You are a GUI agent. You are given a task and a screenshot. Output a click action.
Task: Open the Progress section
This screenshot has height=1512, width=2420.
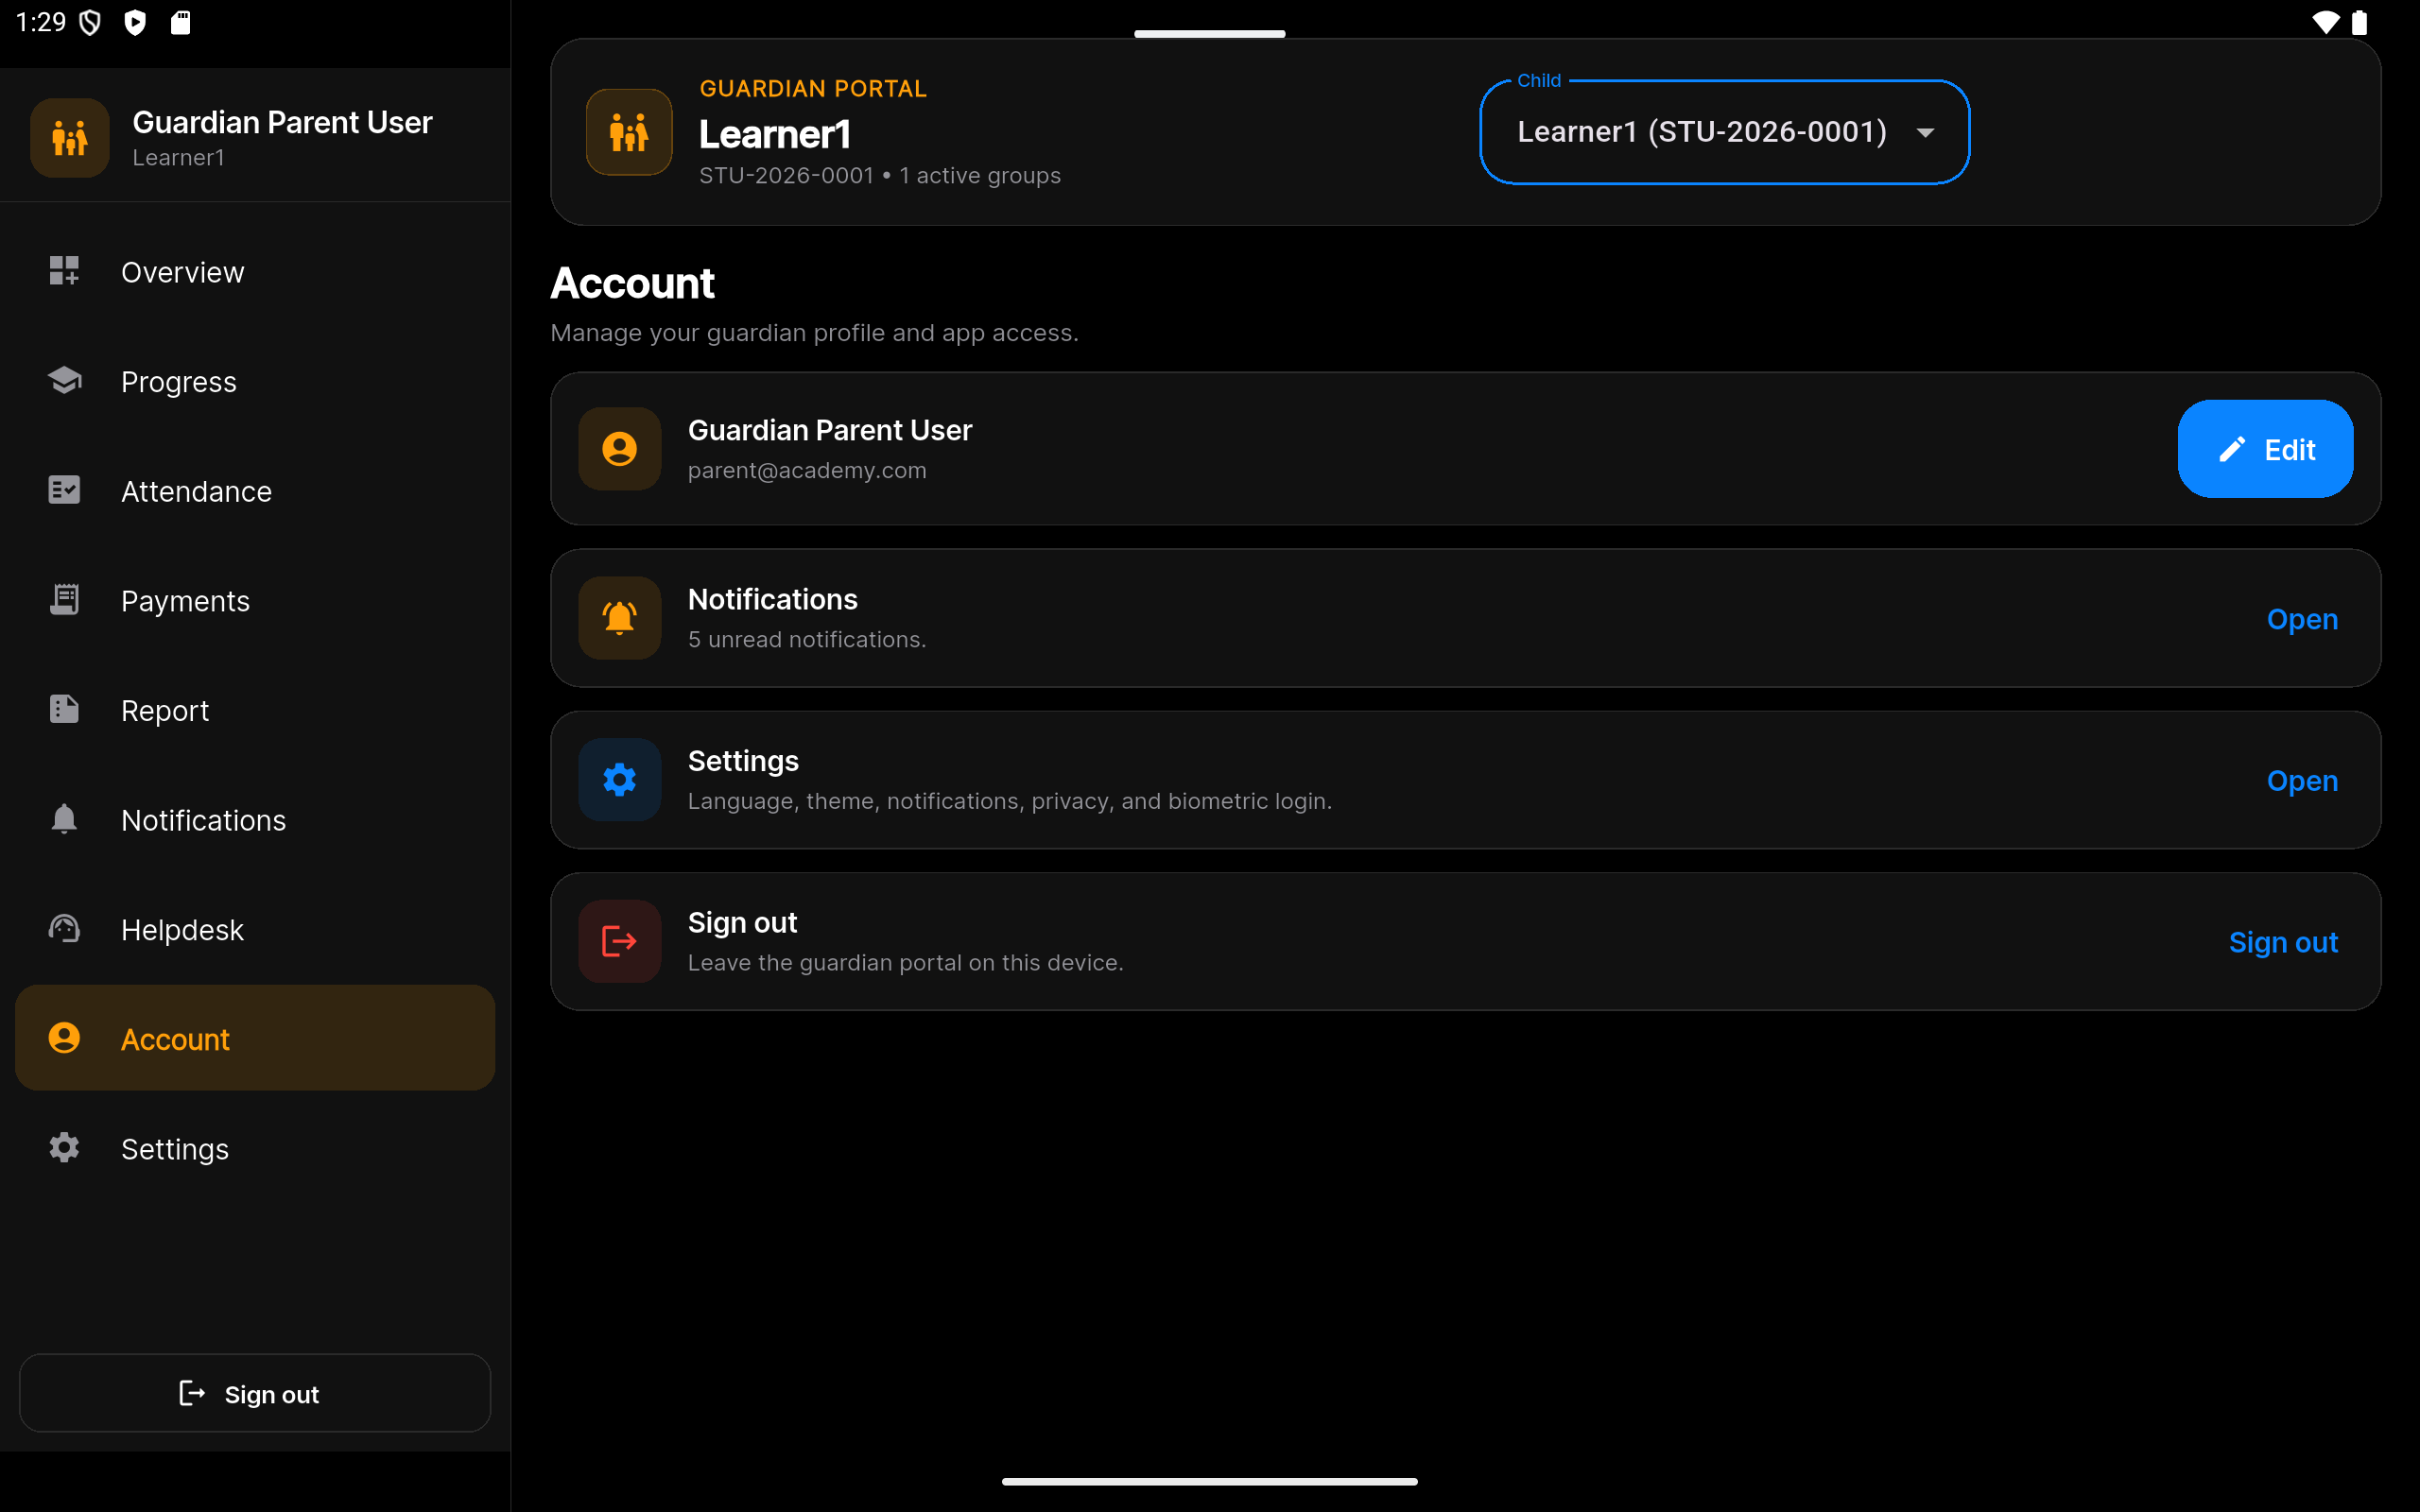[255, 381]
